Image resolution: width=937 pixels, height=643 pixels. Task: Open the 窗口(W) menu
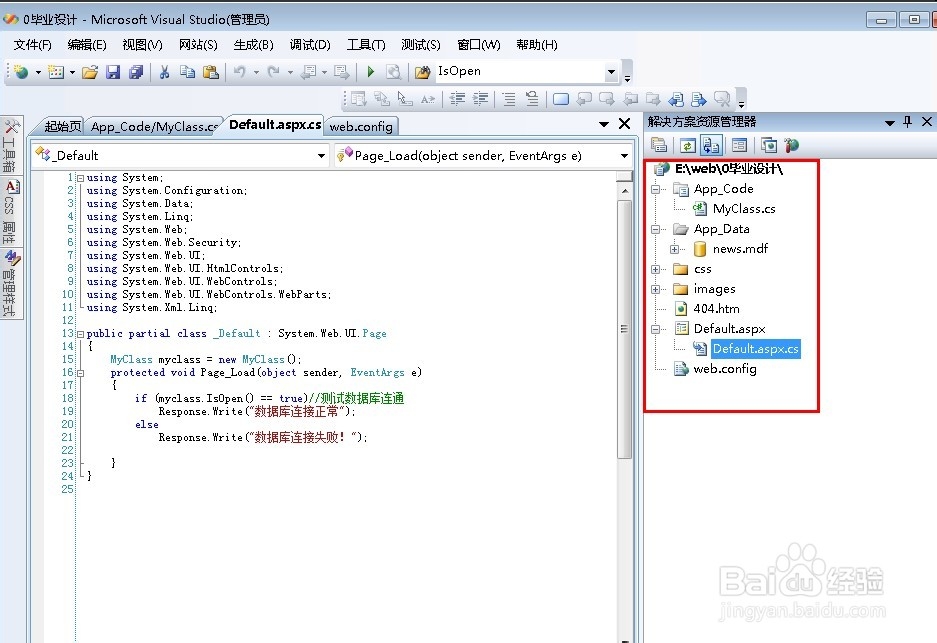(x=479, y=45)
